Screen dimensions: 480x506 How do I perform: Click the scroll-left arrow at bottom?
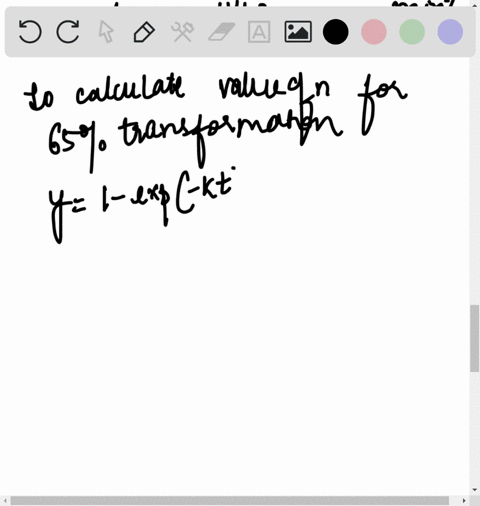click(5, 500)
